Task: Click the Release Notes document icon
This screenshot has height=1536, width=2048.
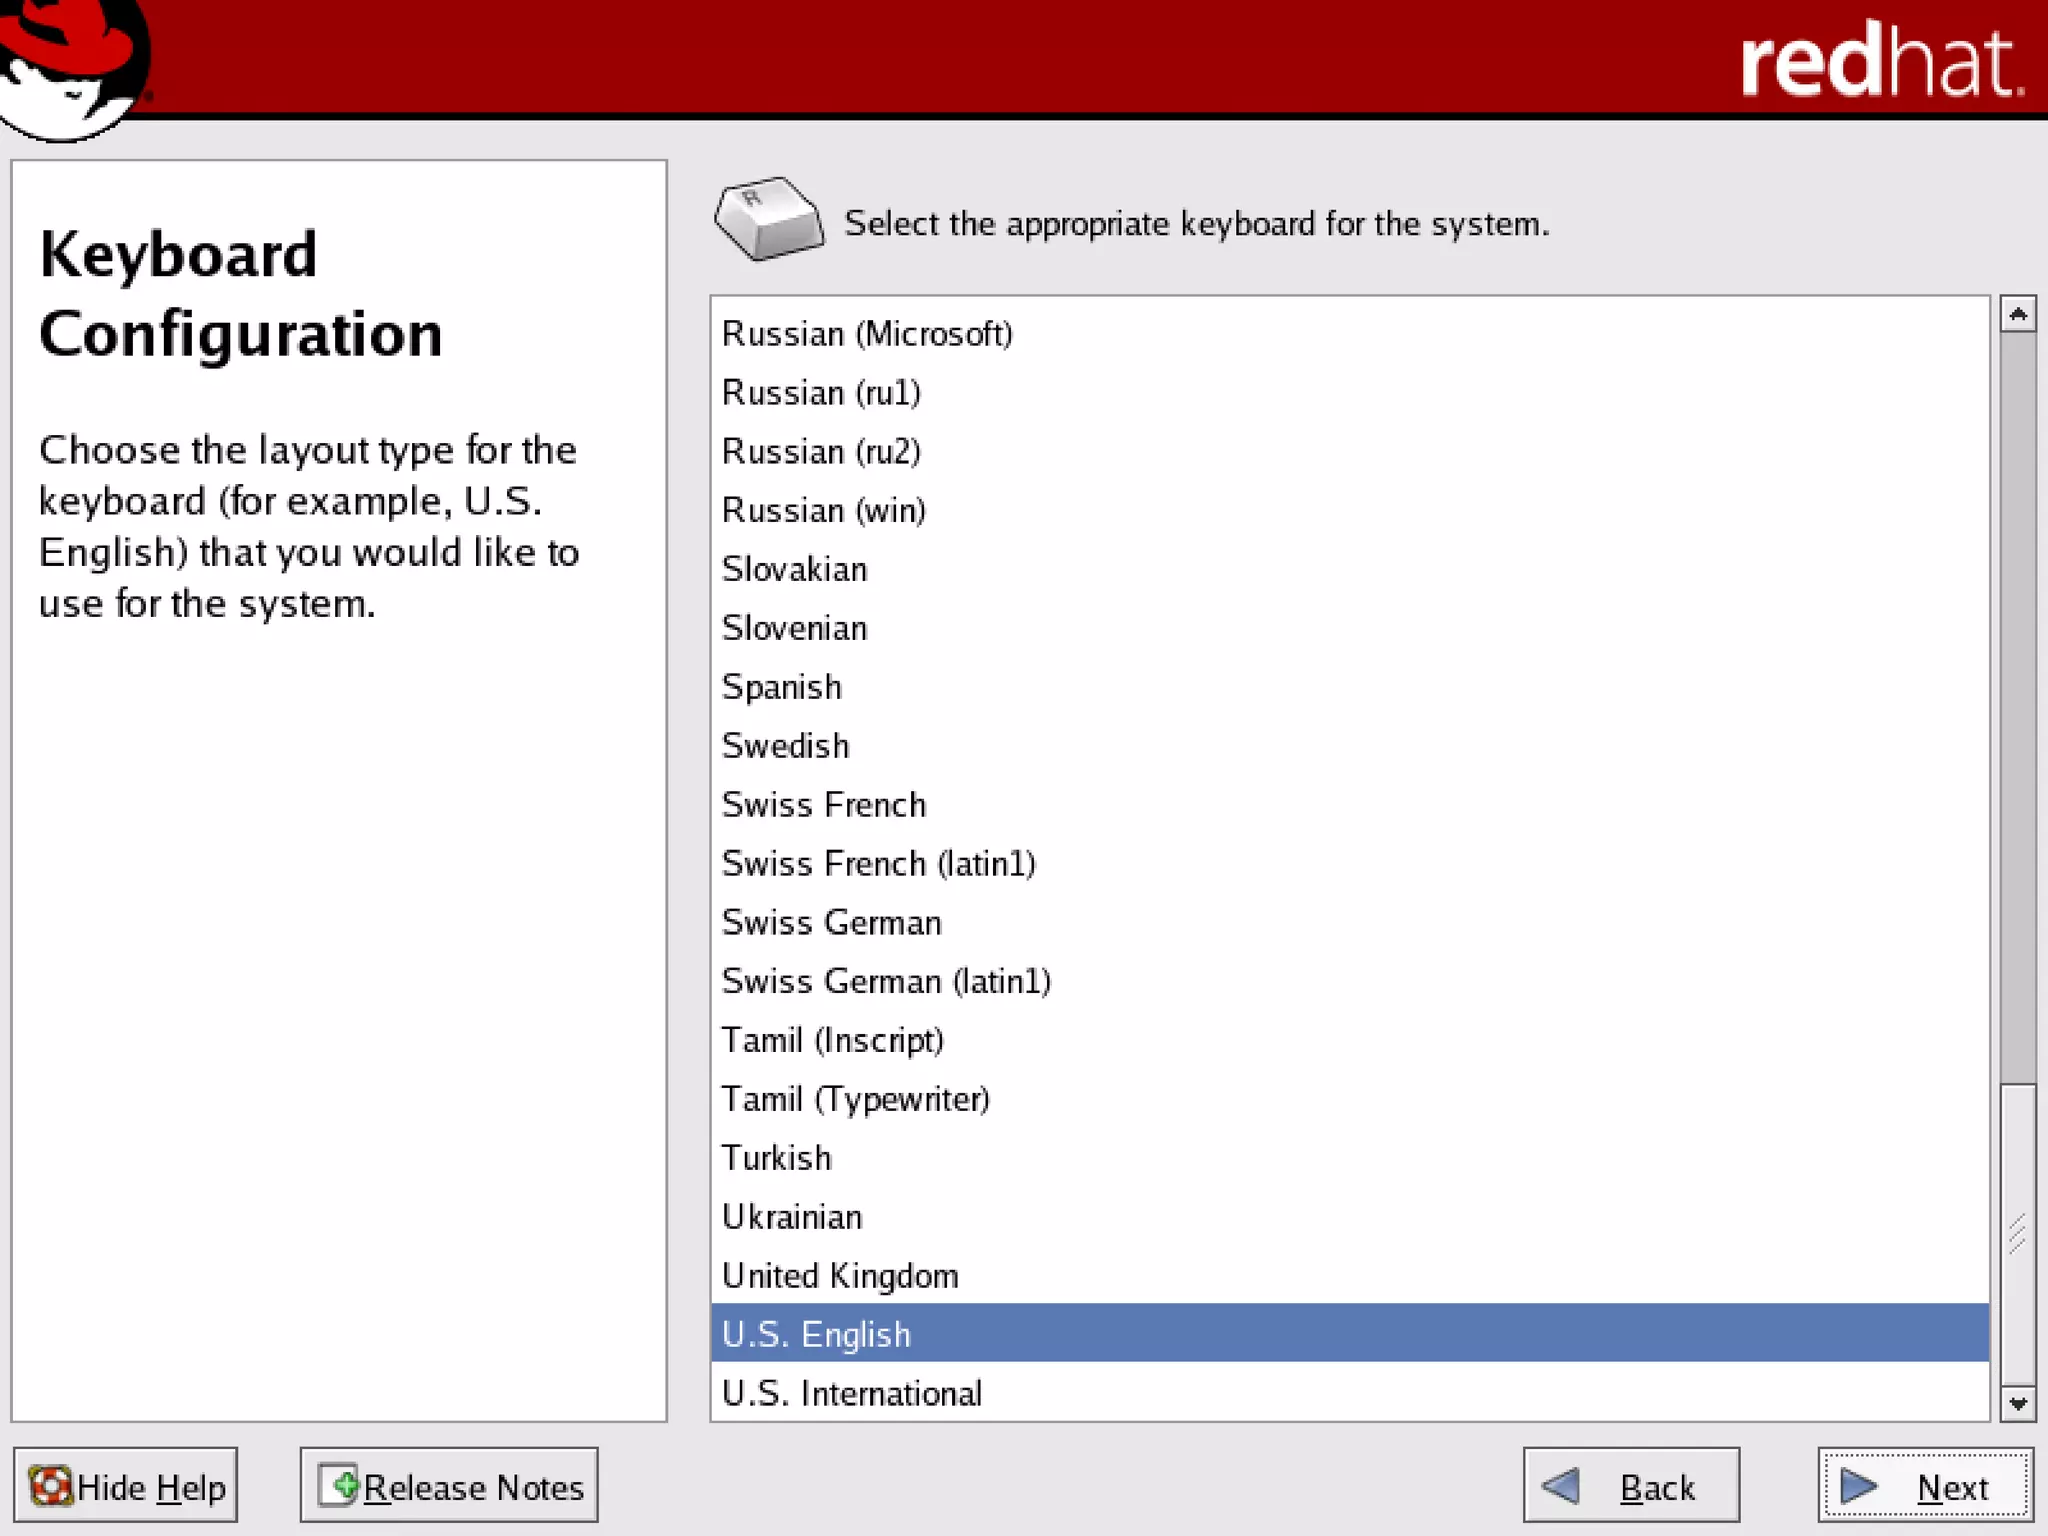Action: (338, 1486)
